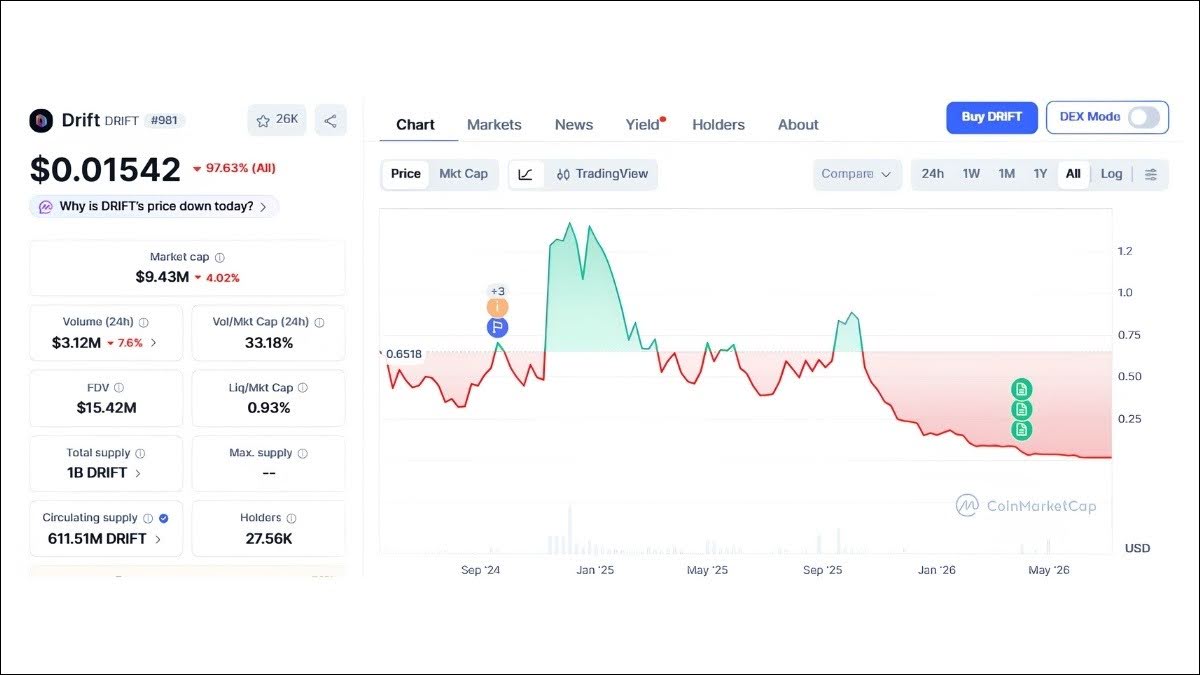
Task: Open the share icon button
Action: click(x=330, y=120)
